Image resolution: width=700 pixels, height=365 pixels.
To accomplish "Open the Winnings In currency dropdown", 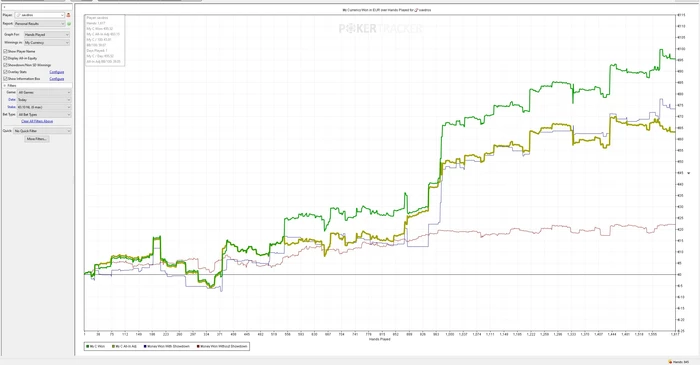I will (x=46, y=42).
